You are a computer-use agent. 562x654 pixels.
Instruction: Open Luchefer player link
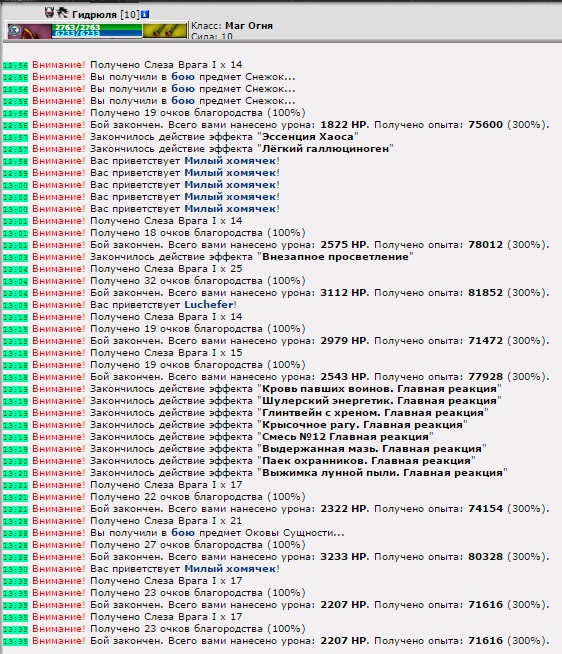tap(209, 305)
